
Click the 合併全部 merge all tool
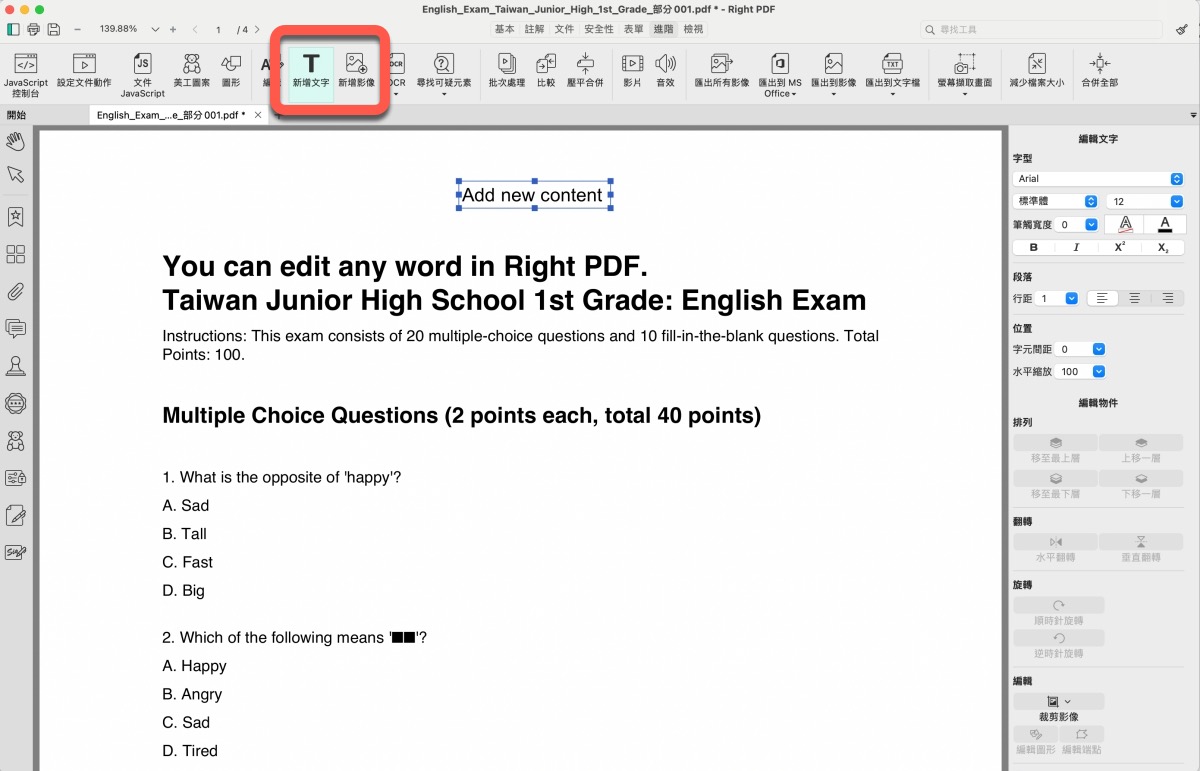pos(1100,70)
